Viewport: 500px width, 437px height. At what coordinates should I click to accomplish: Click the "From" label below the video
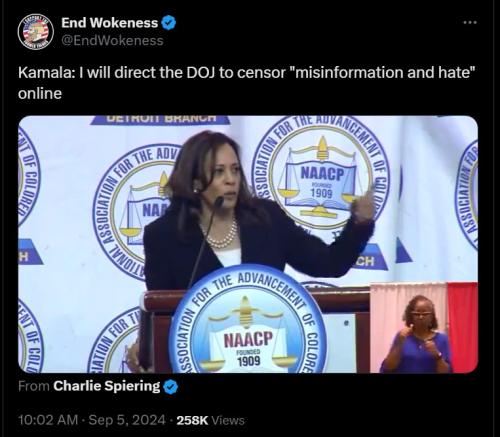coord(34,386)
